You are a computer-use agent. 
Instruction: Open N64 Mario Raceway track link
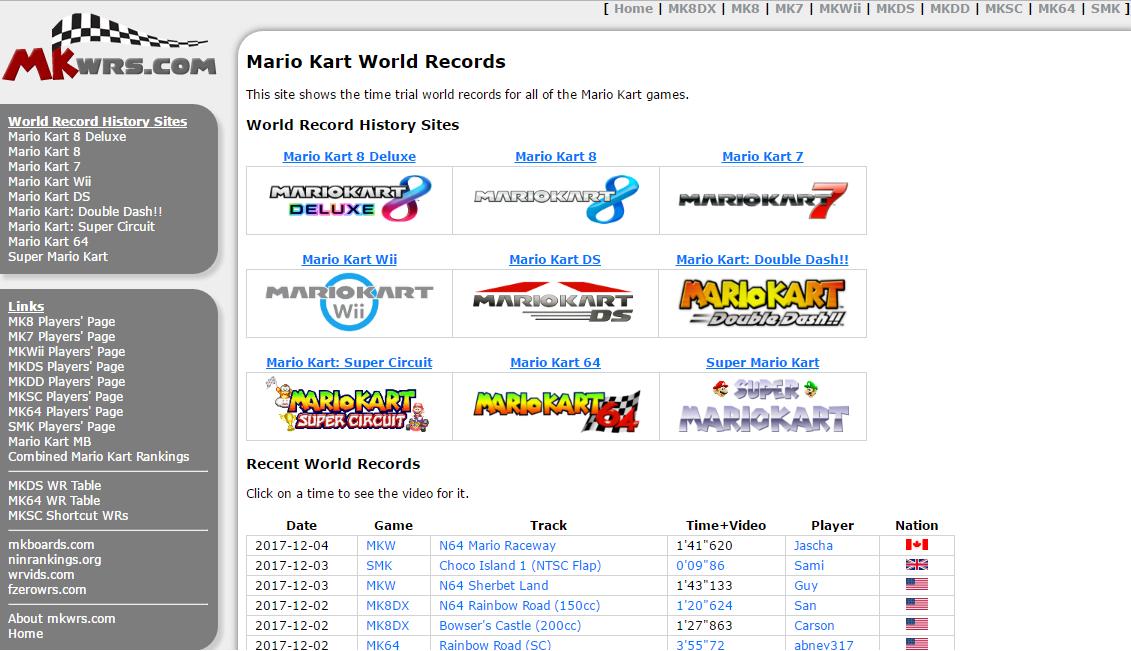(x=498, y=546)
